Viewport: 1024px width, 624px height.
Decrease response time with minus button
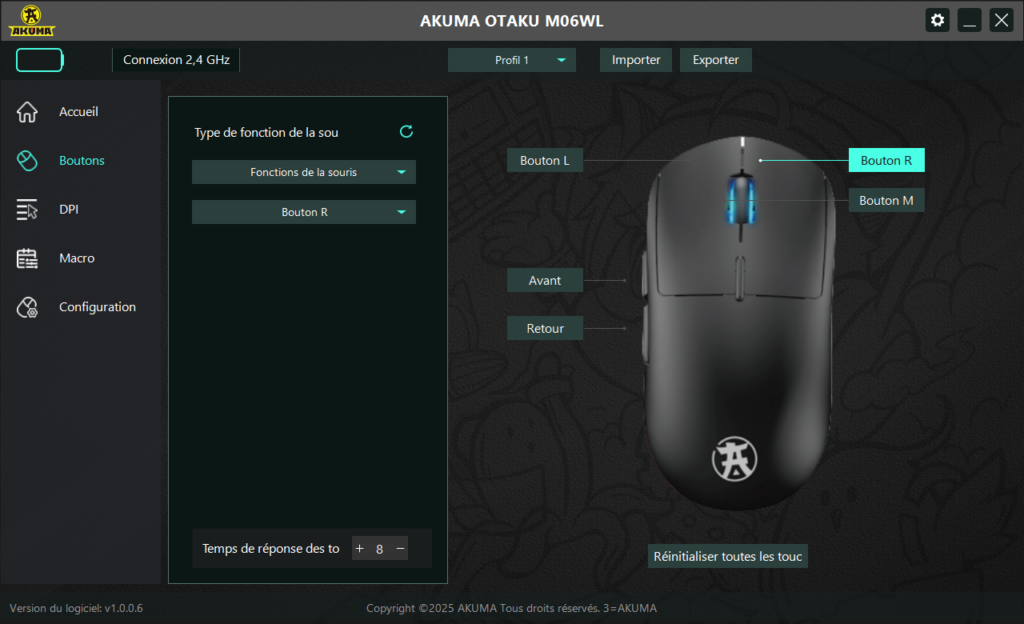400,549
